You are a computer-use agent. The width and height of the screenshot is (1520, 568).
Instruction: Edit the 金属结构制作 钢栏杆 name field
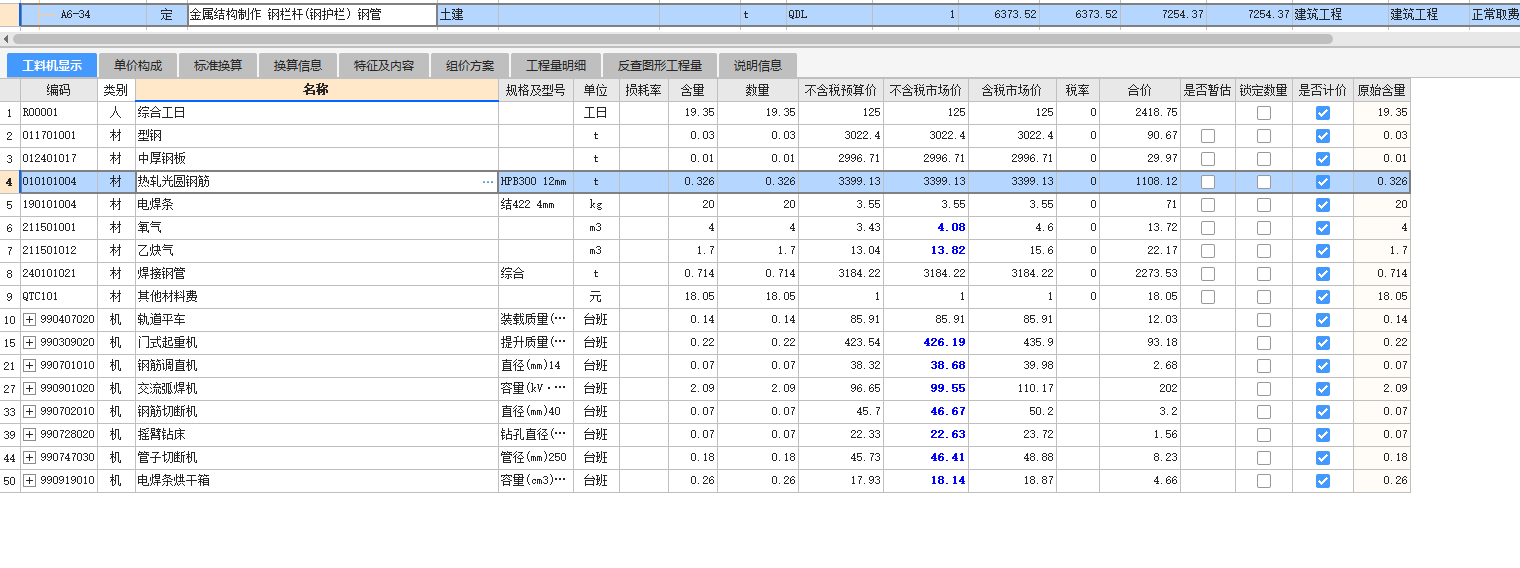pos(312,15)
